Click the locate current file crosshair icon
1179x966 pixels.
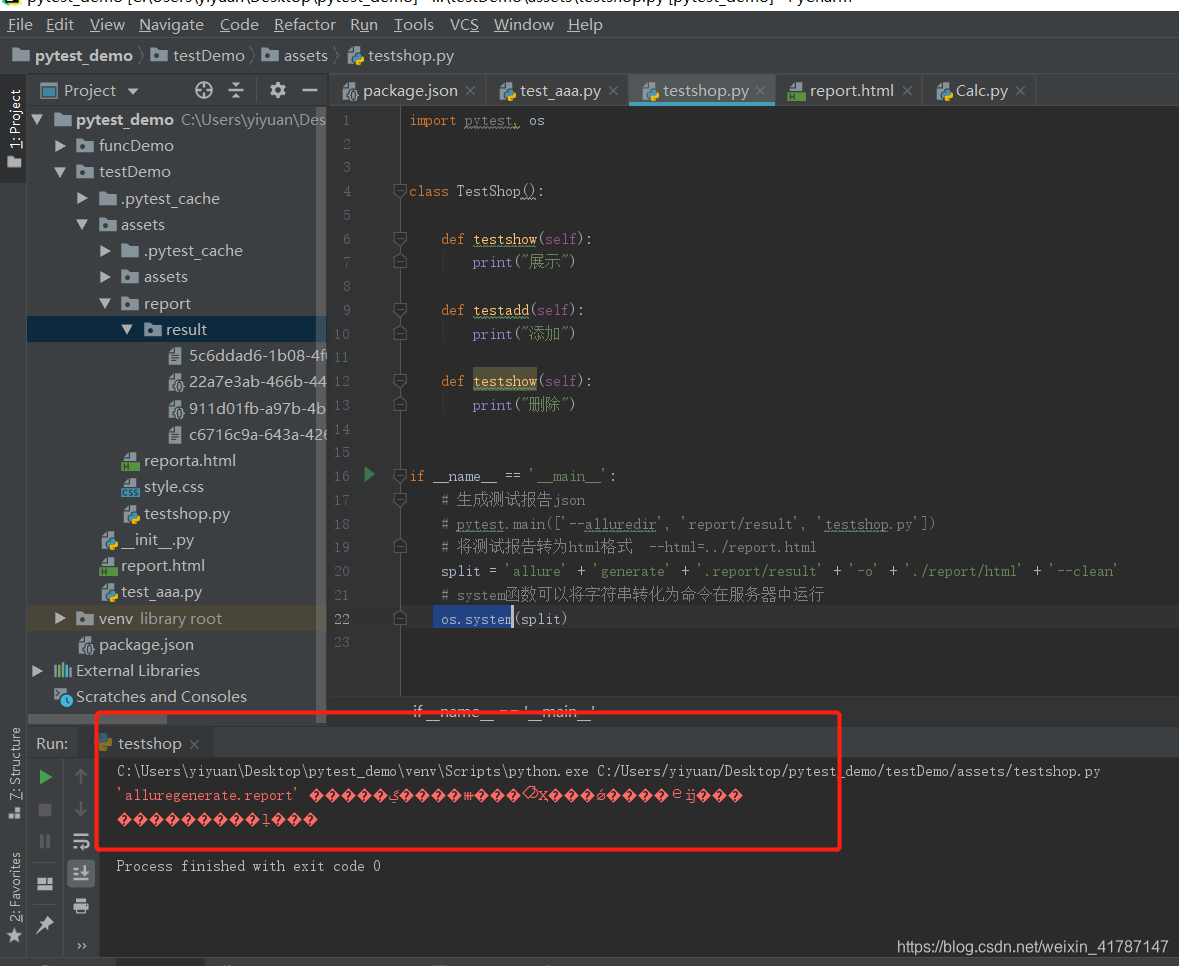[204, 91]
